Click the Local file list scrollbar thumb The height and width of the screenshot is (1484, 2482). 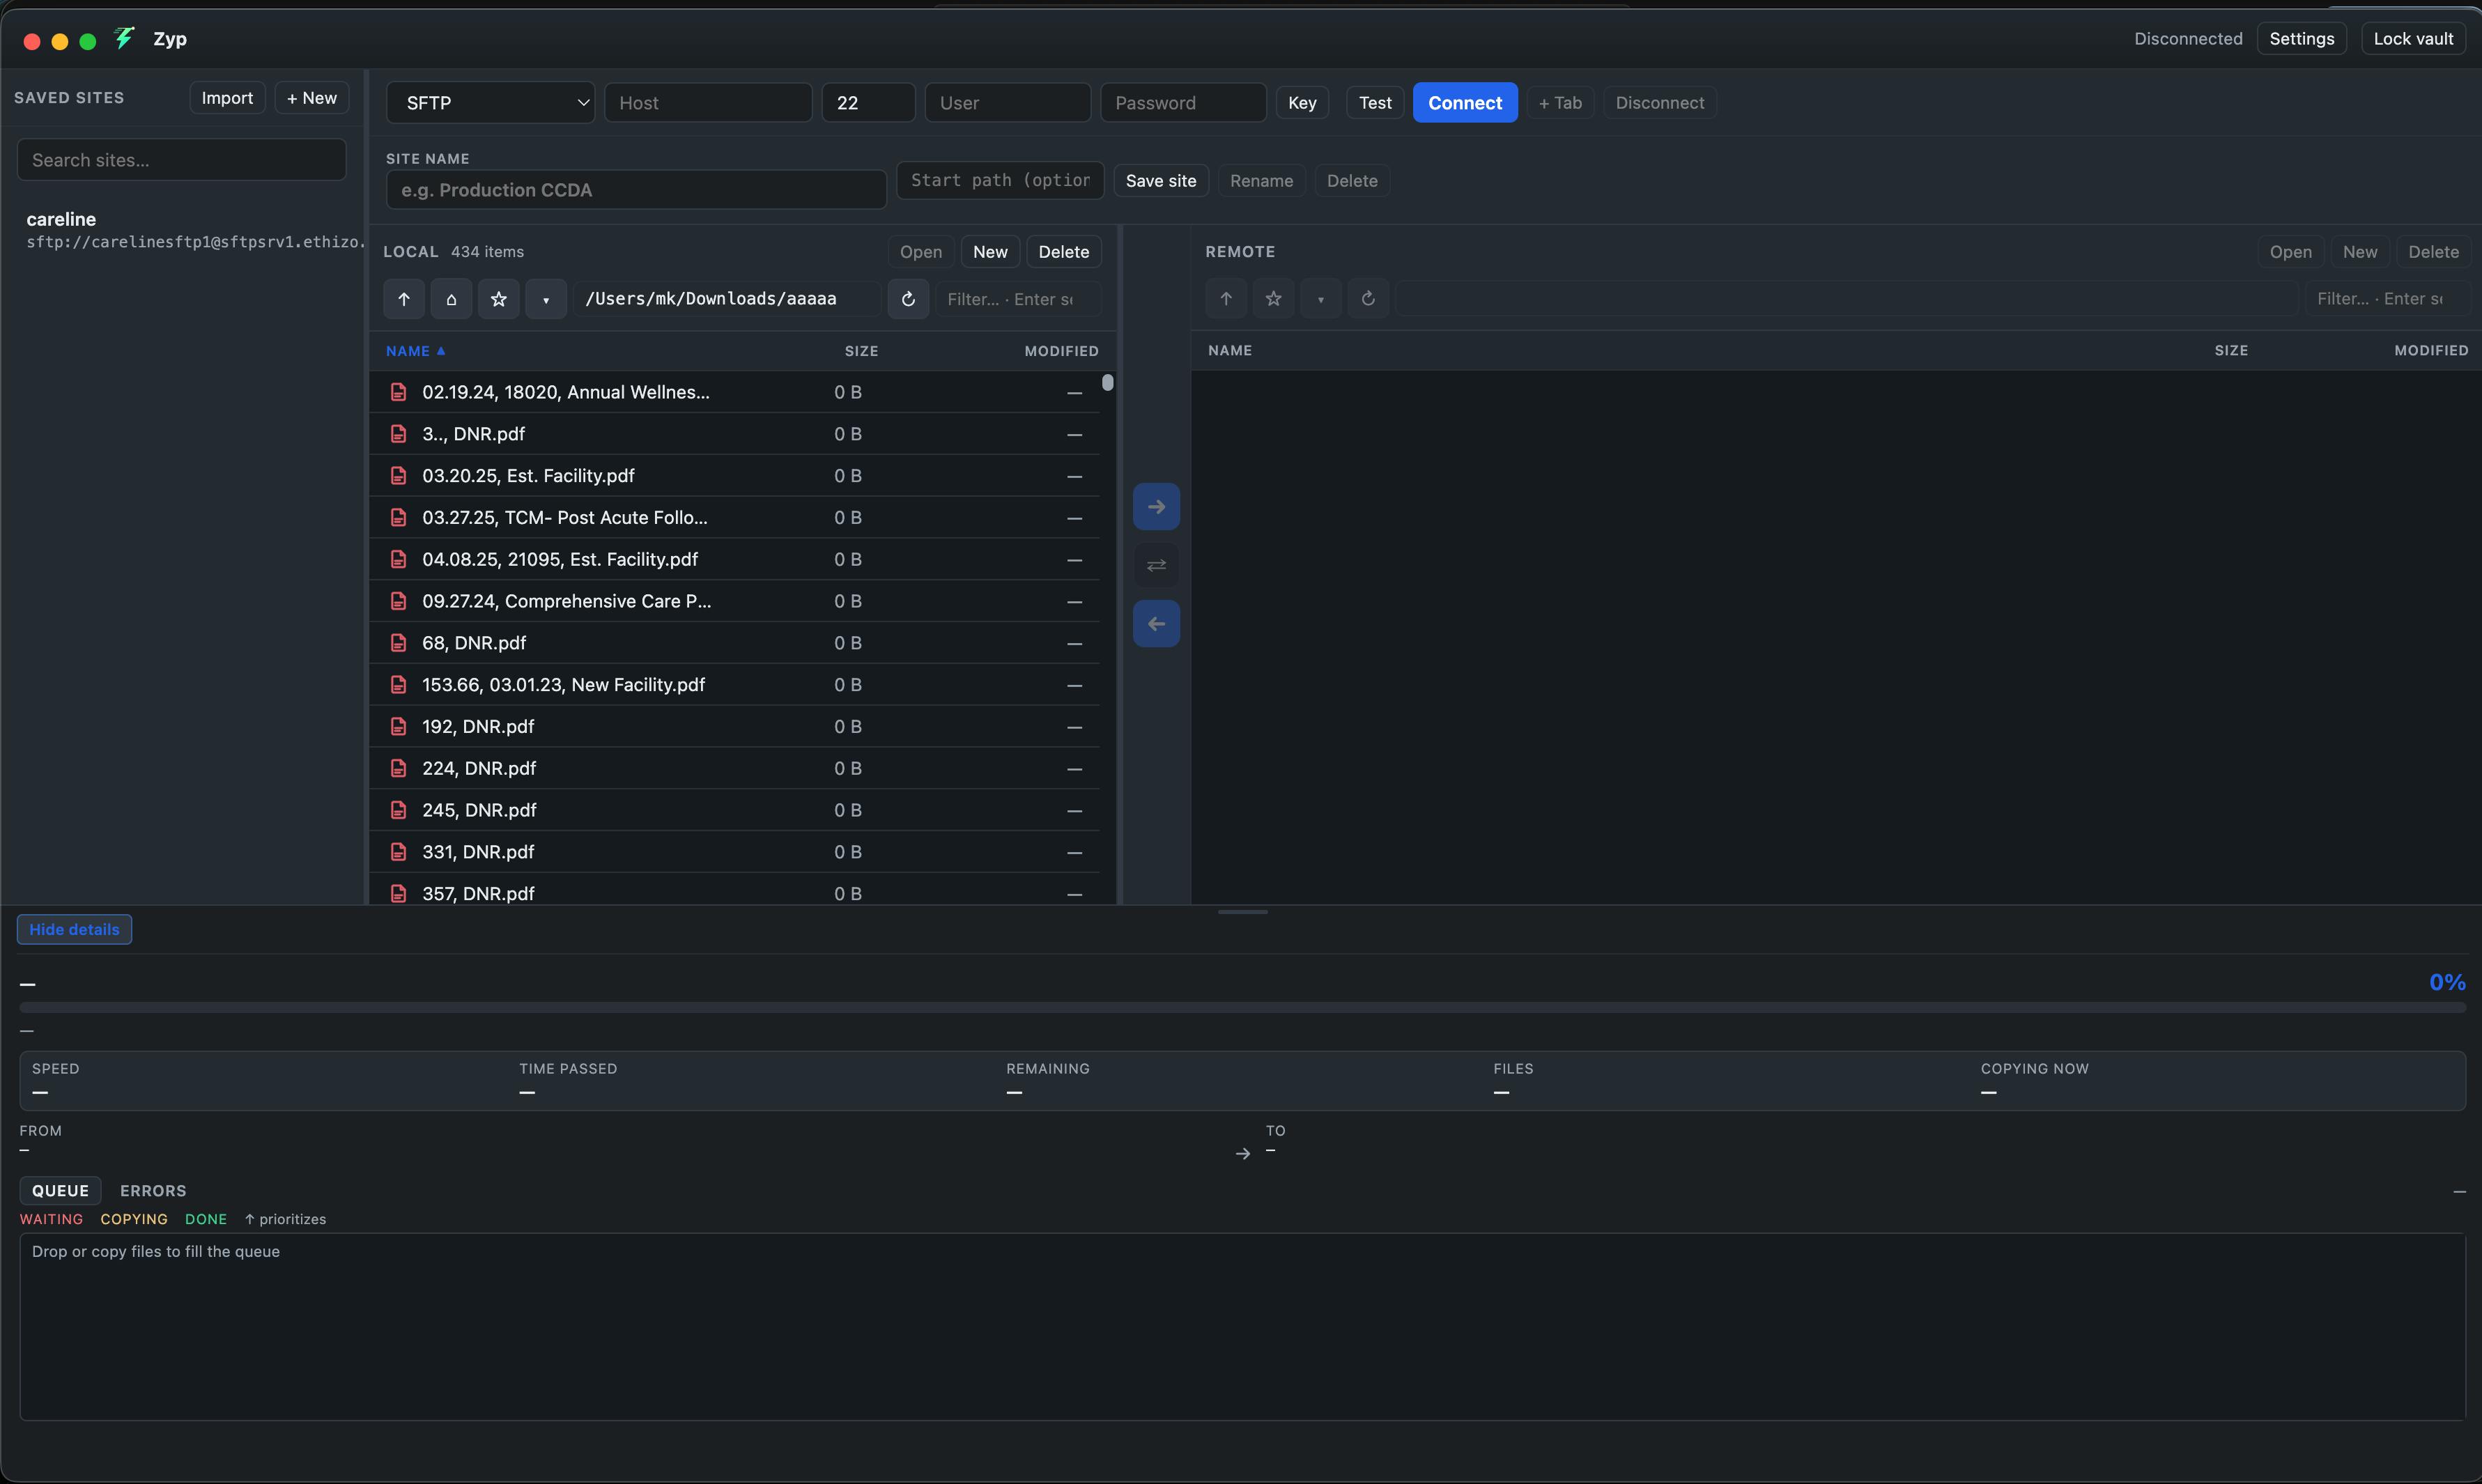1107,382
